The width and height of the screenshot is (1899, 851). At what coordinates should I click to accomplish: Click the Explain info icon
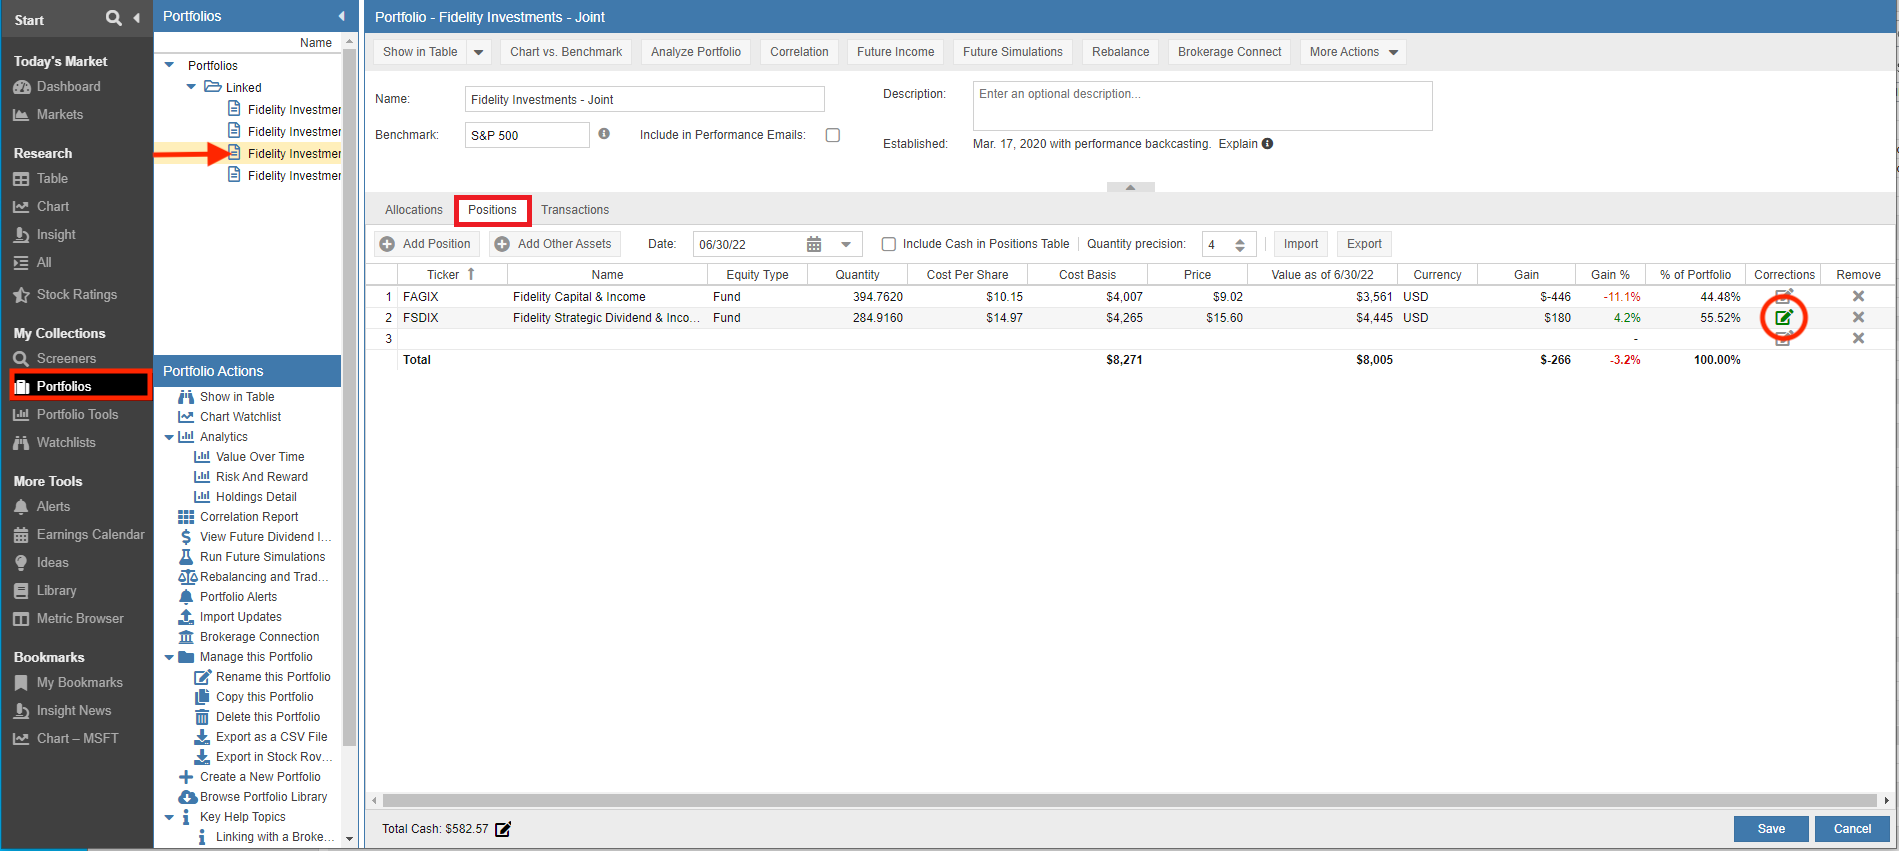tap(1268, 144)
